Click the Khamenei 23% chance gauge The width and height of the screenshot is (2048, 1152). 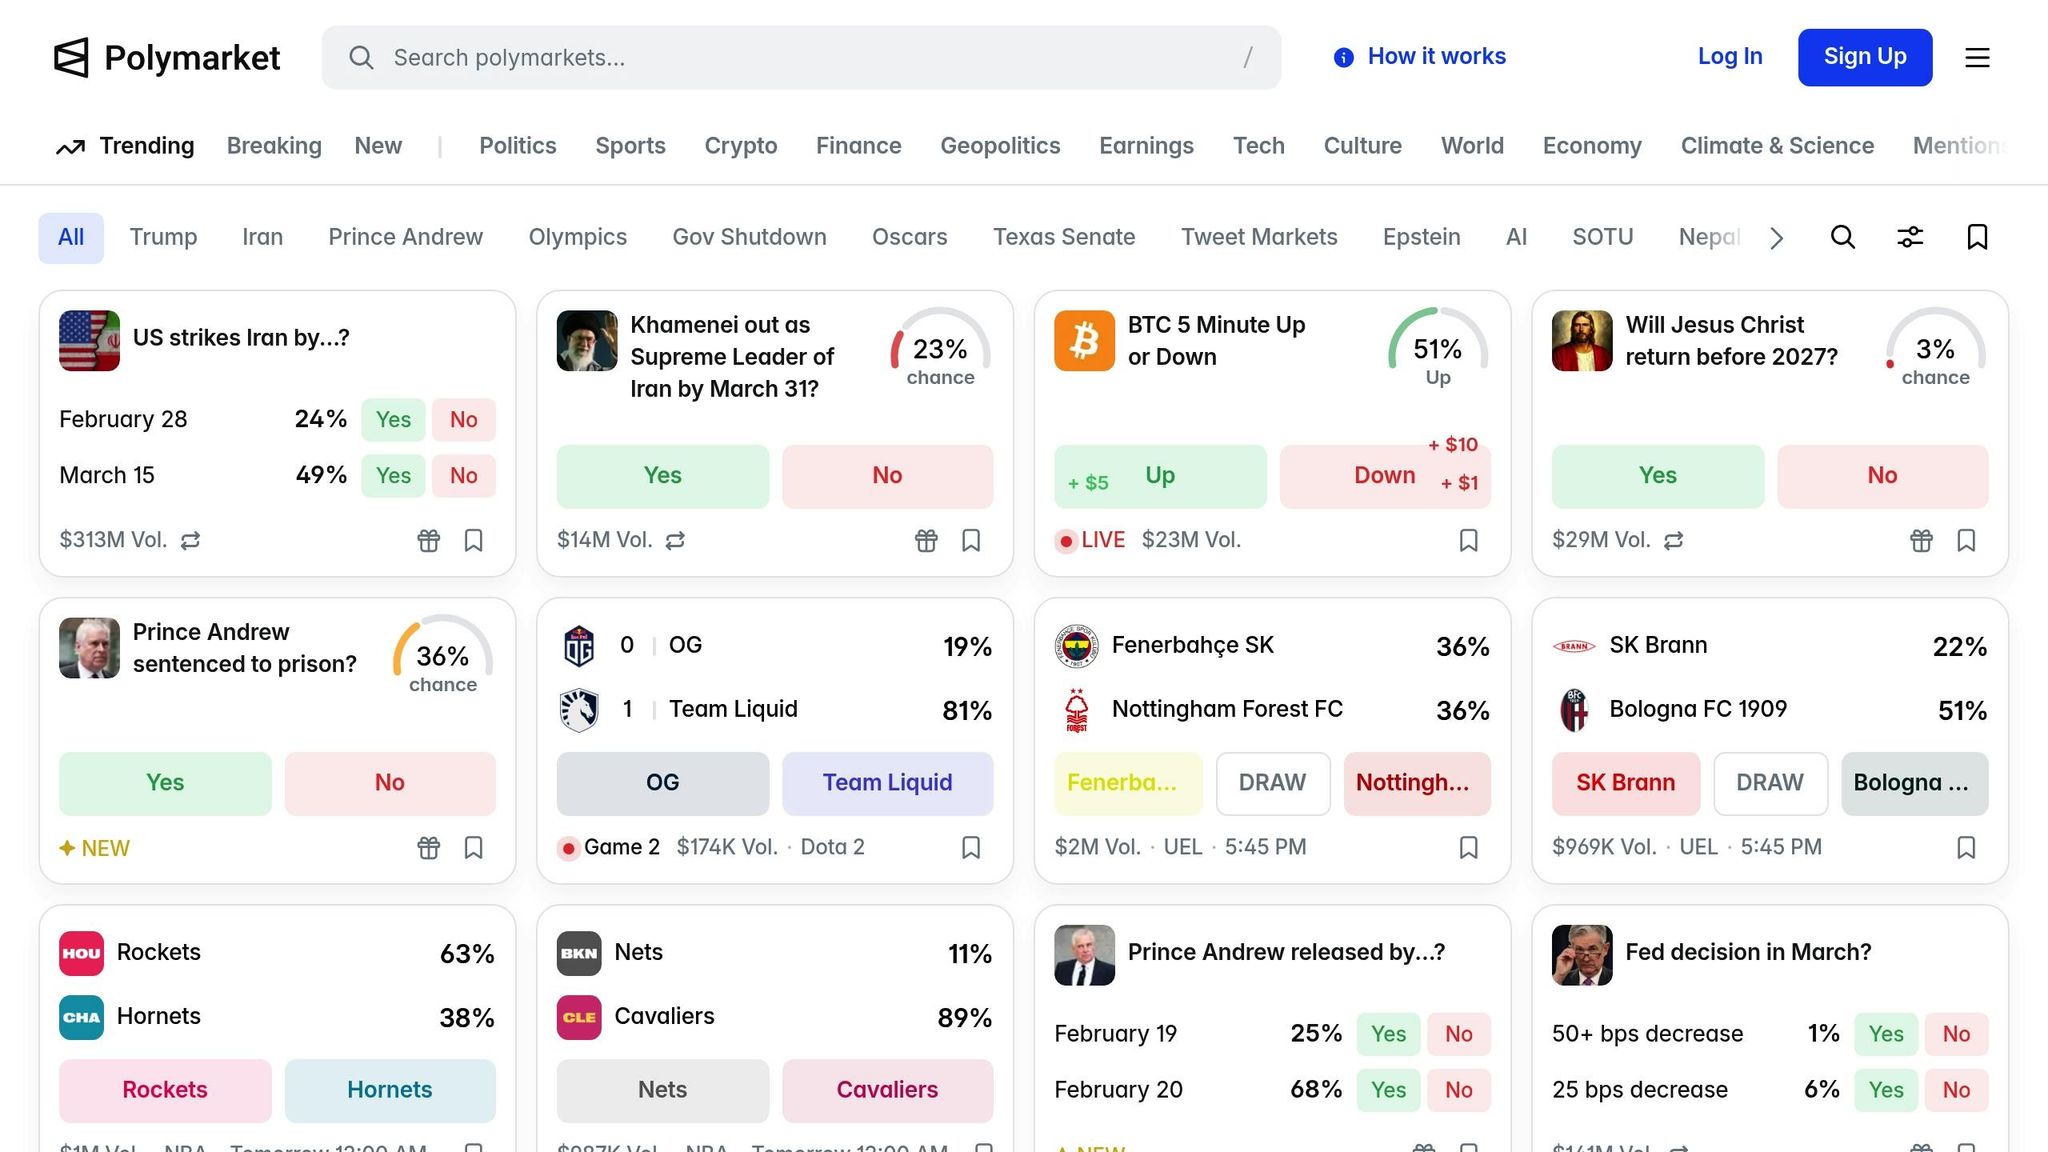pos(940,350)
